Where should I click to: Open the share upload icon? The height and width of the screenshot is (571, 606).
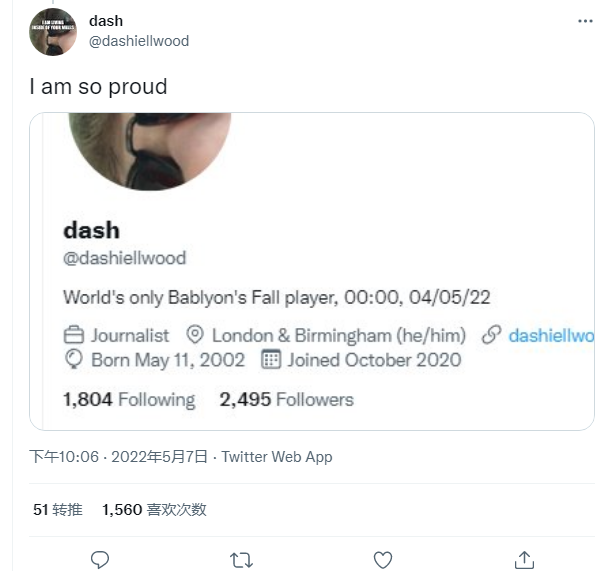[524, 559]
